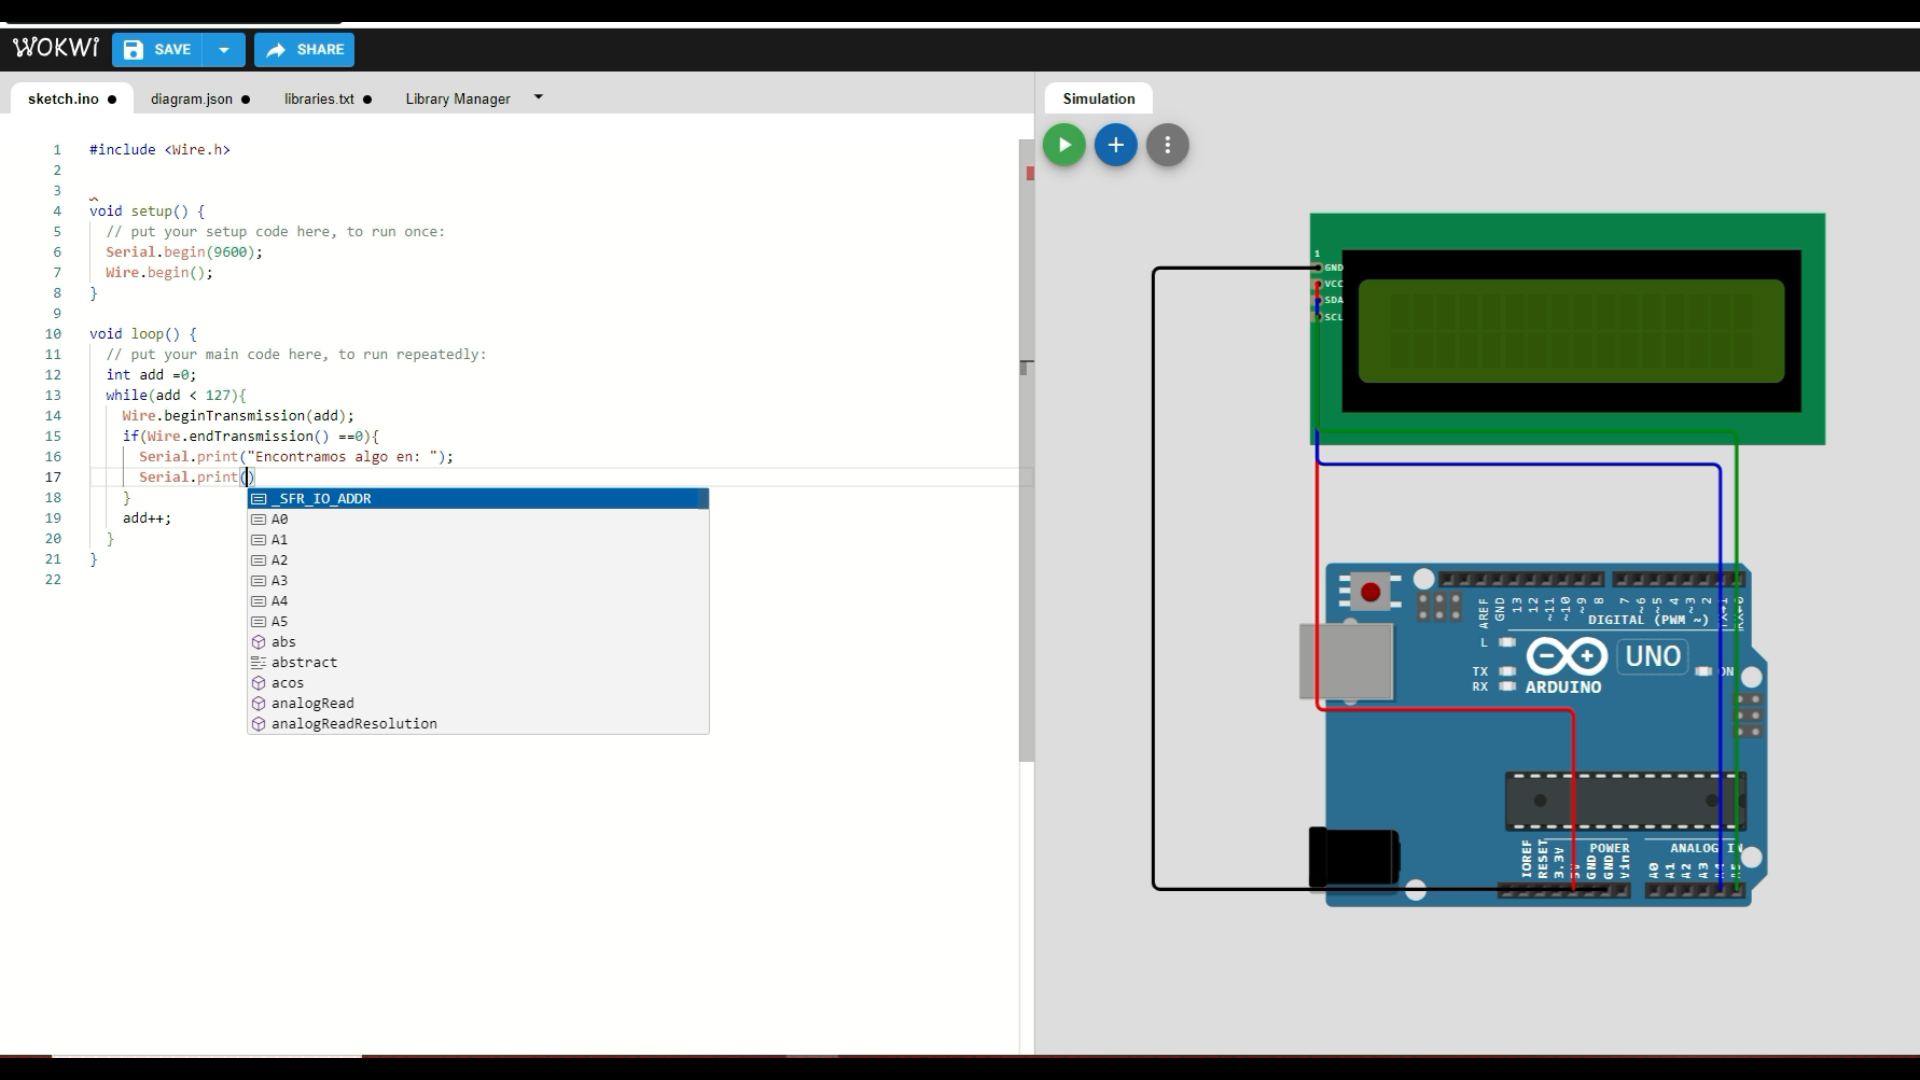Click void setup() function line
This screenshot has width=1920, height=1080.
(147, 211)
